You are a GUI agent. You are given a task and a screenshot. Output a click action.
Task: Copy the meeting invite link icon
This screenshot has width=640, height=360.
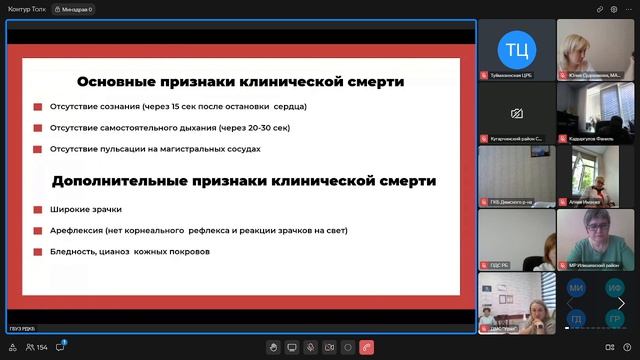click(600, 9)
